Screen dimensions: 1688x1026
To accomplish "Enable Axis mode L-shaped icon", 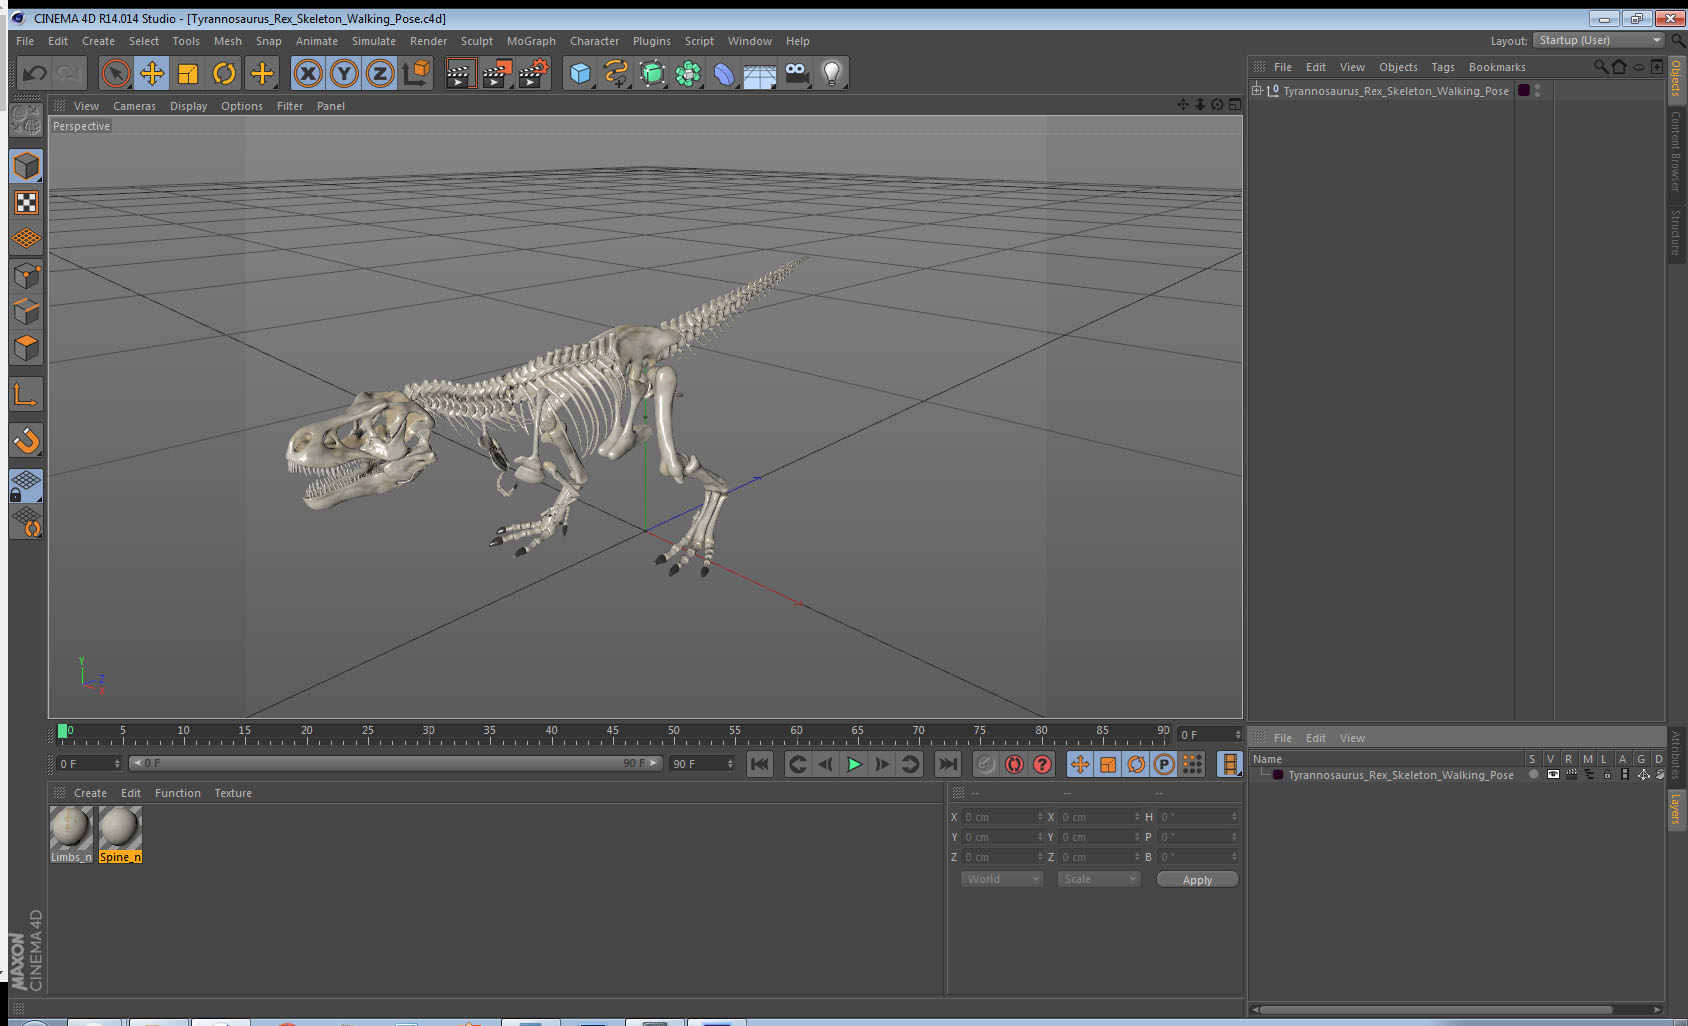I will [x=26, y=395].
